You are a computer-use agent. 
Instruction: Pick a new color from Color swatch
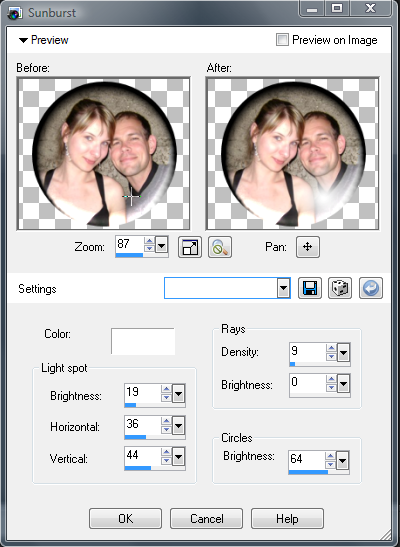(x=143, y=341)
